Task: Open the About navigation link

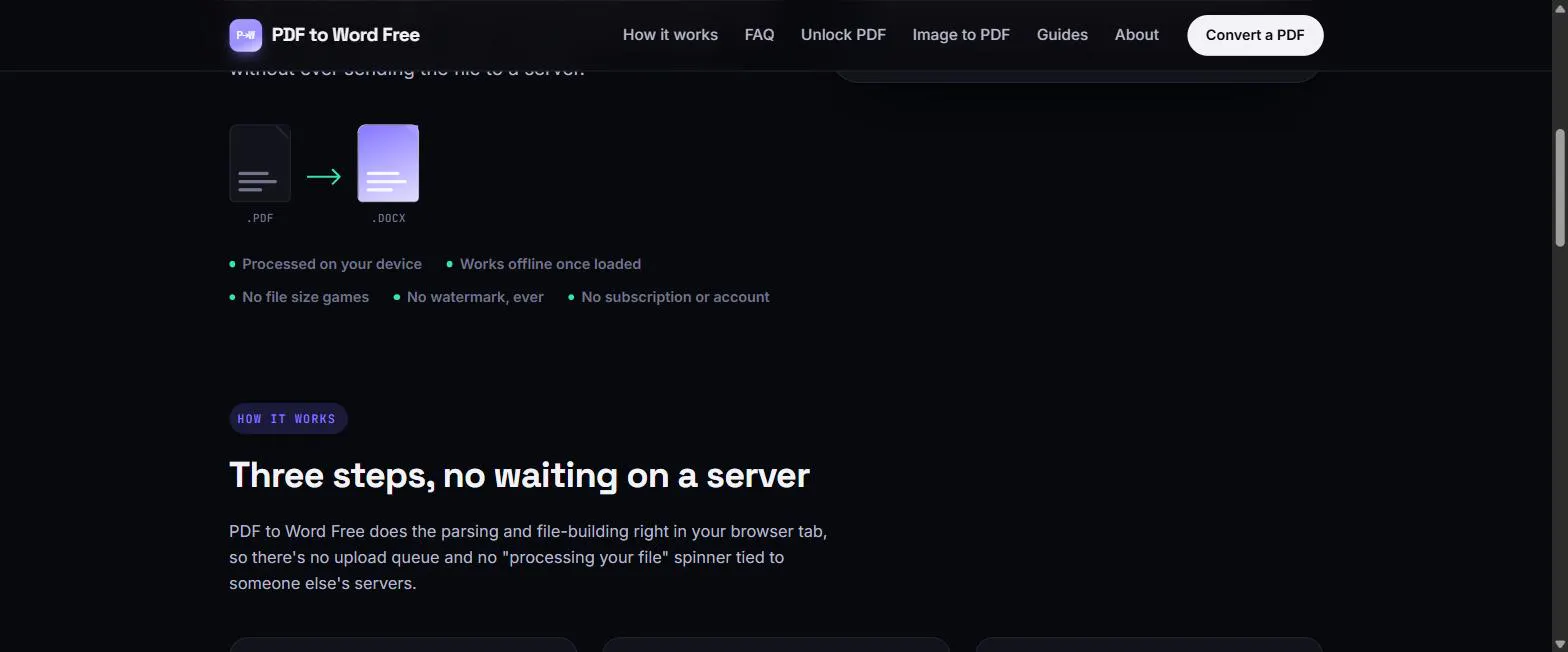Action: [1137, 35]
